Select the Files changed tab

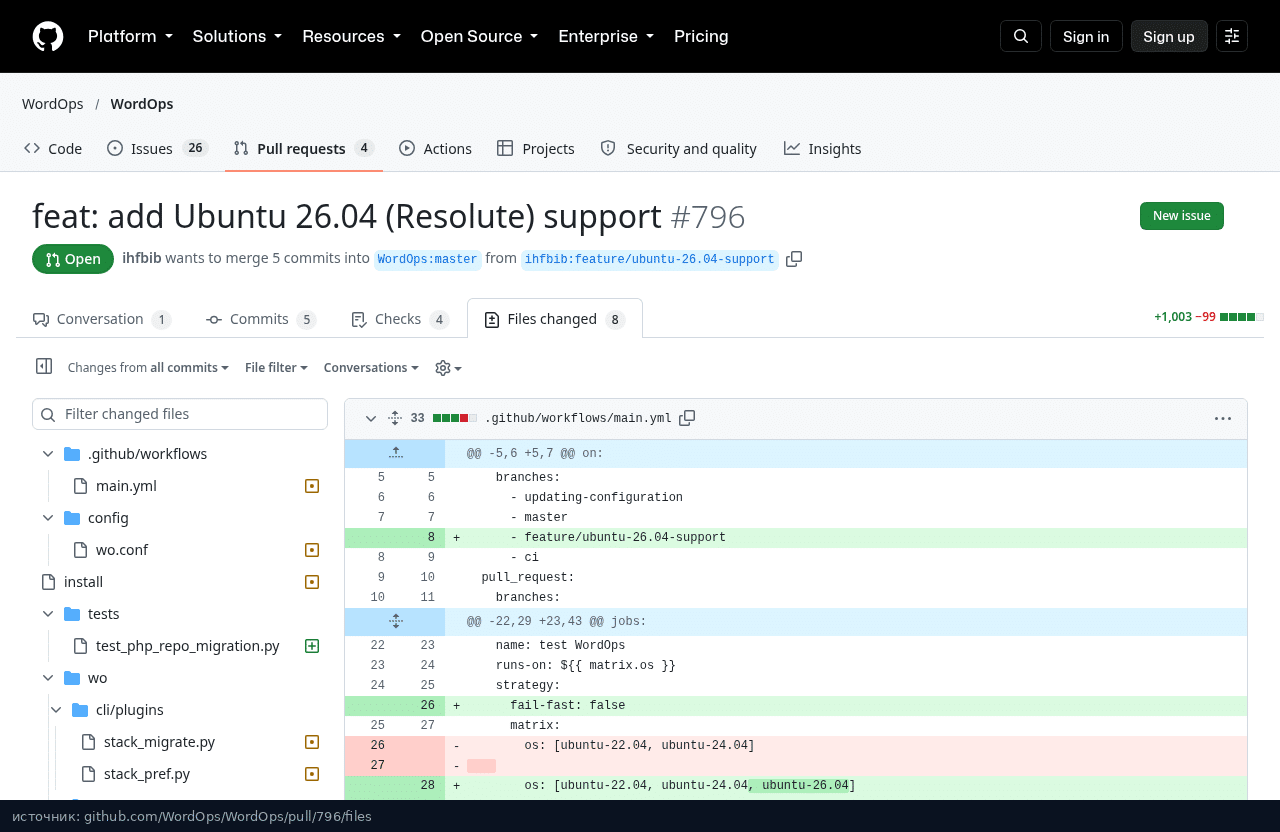click(x=554, y=319)
